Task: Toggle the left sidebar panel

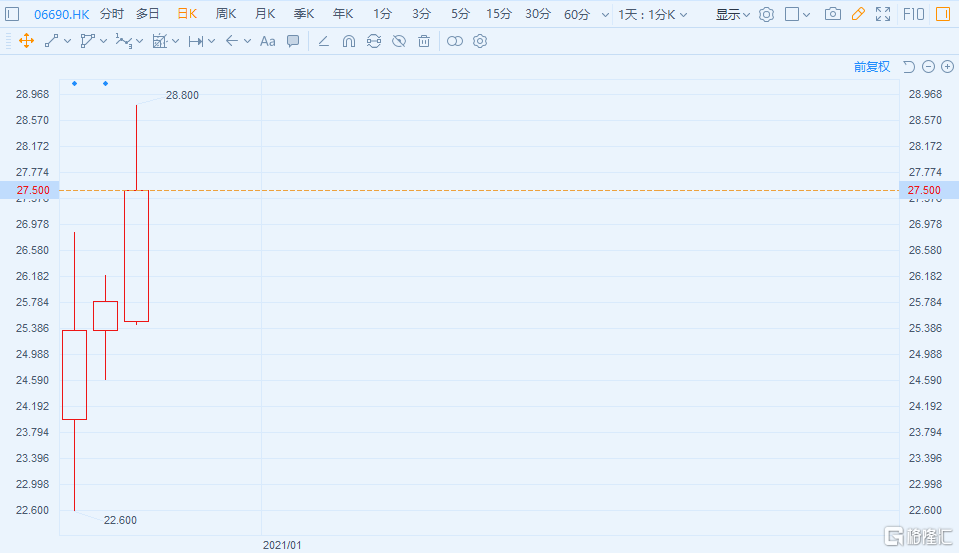Action: coord(13,14)
